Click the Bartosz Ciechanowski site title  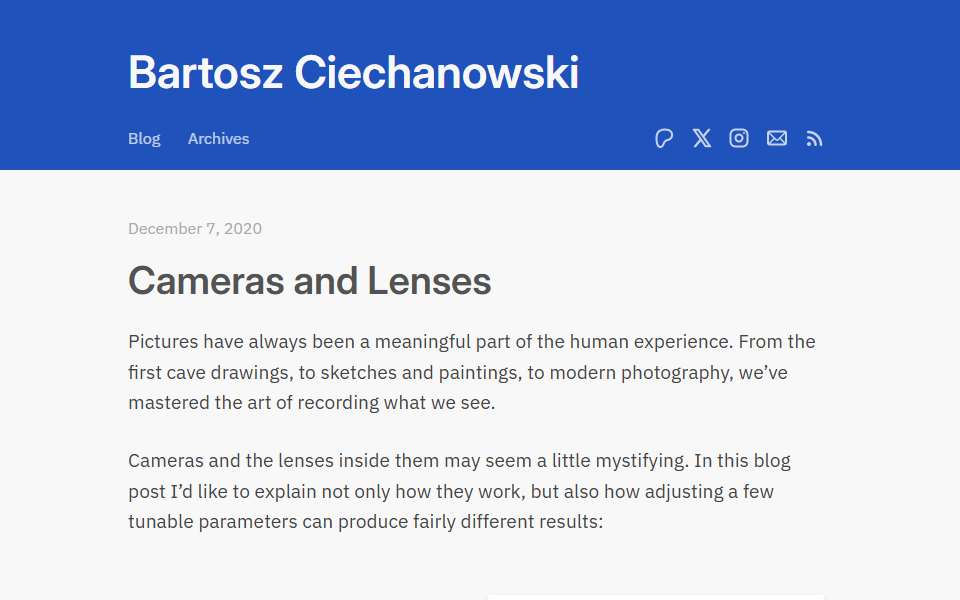353,72
